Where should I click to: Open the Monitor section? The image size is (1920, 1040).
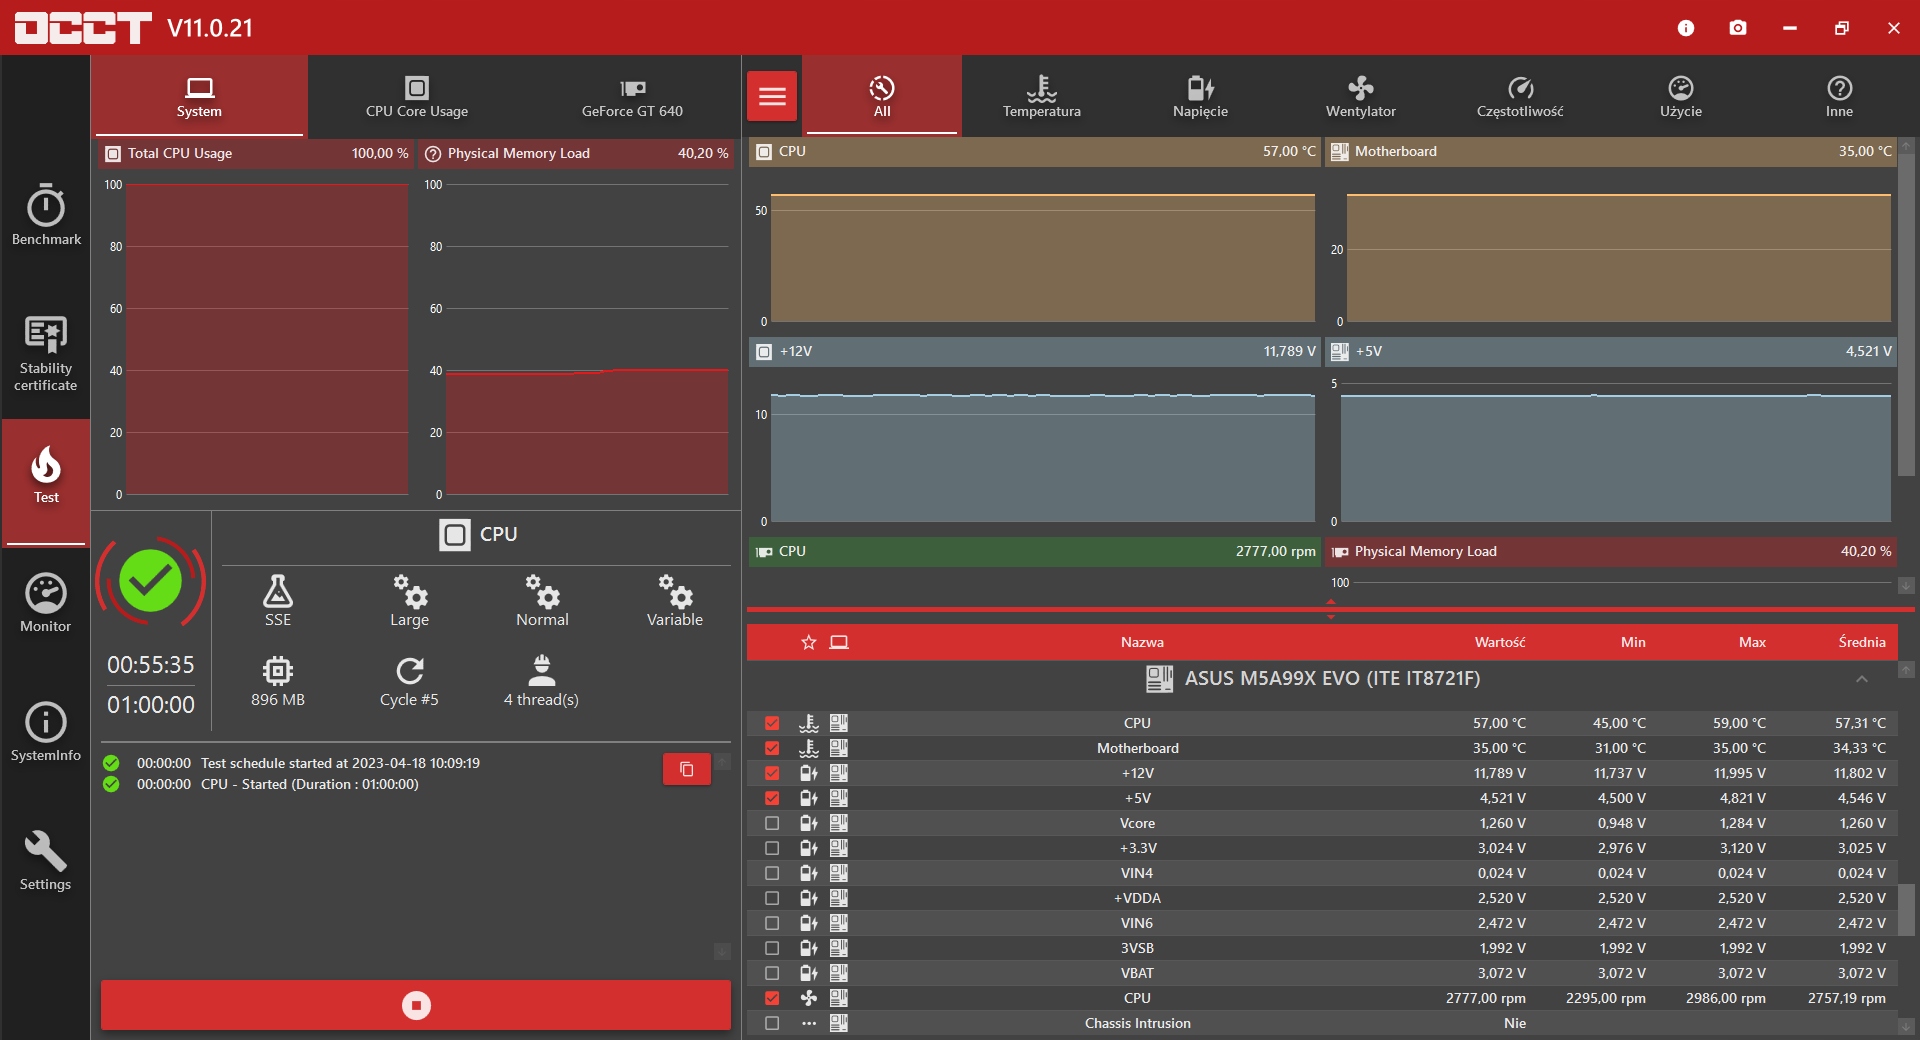pyautogui.click(x=46, y=603)
